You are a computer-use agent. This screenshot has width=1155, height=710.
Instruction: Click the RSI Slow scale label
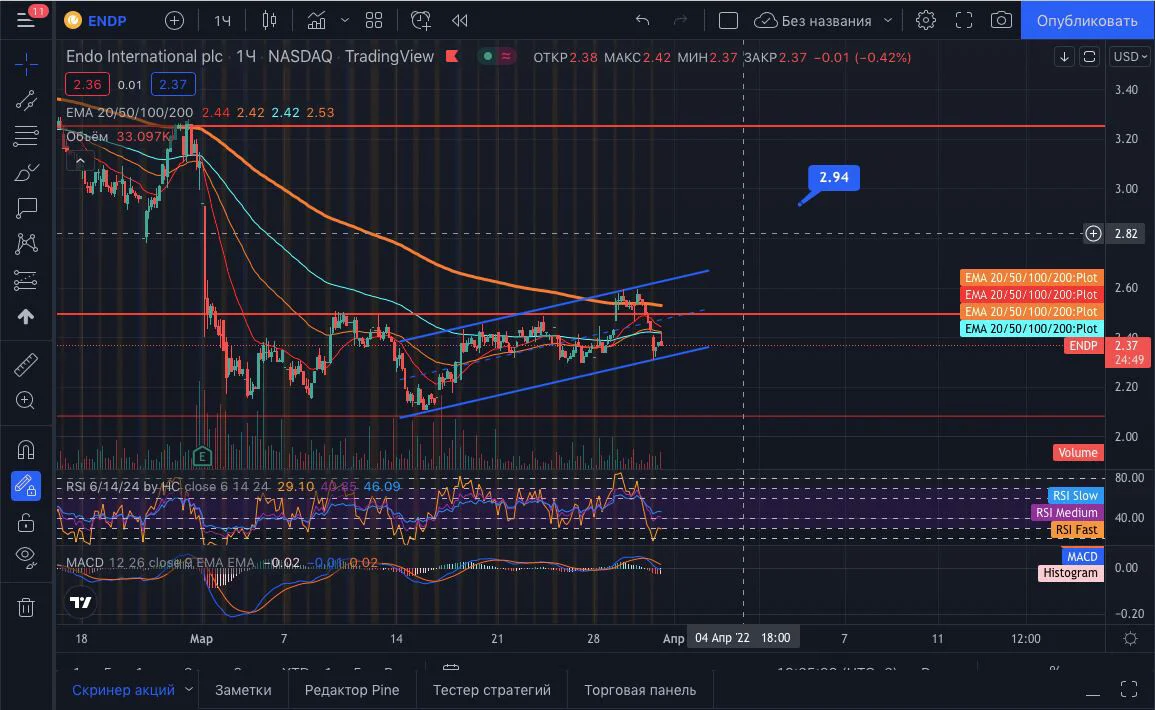(x=1075, y=496)
